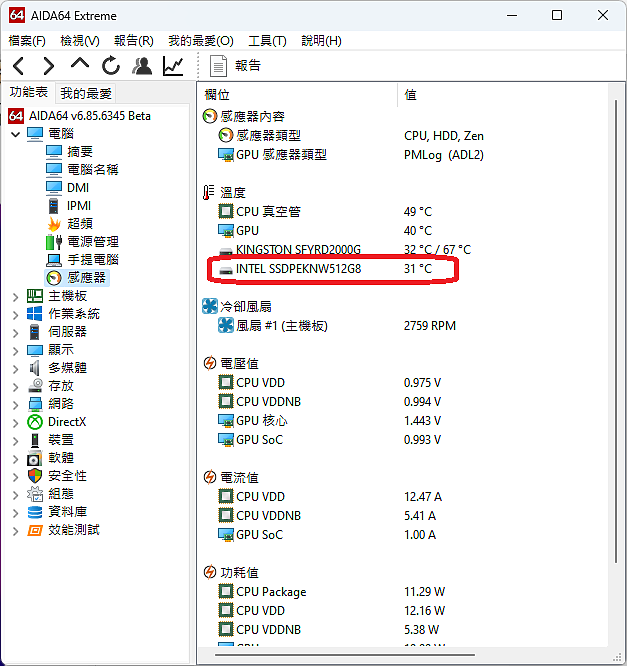Refresh the sensor readings
This screenshot has height=666, width=627.
pyautogui.click(x=111, y=66)
